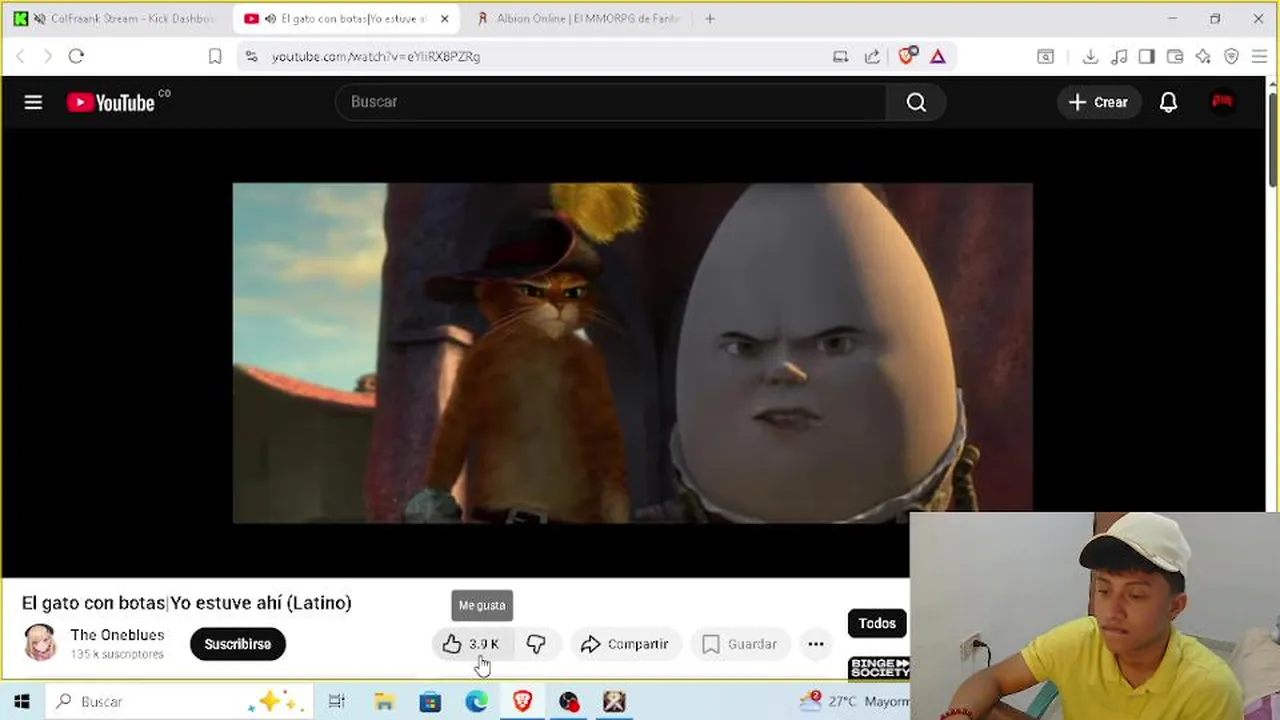Open the Windows Start menu
This screenshot has height=720, width=1280.
[22, 702]
